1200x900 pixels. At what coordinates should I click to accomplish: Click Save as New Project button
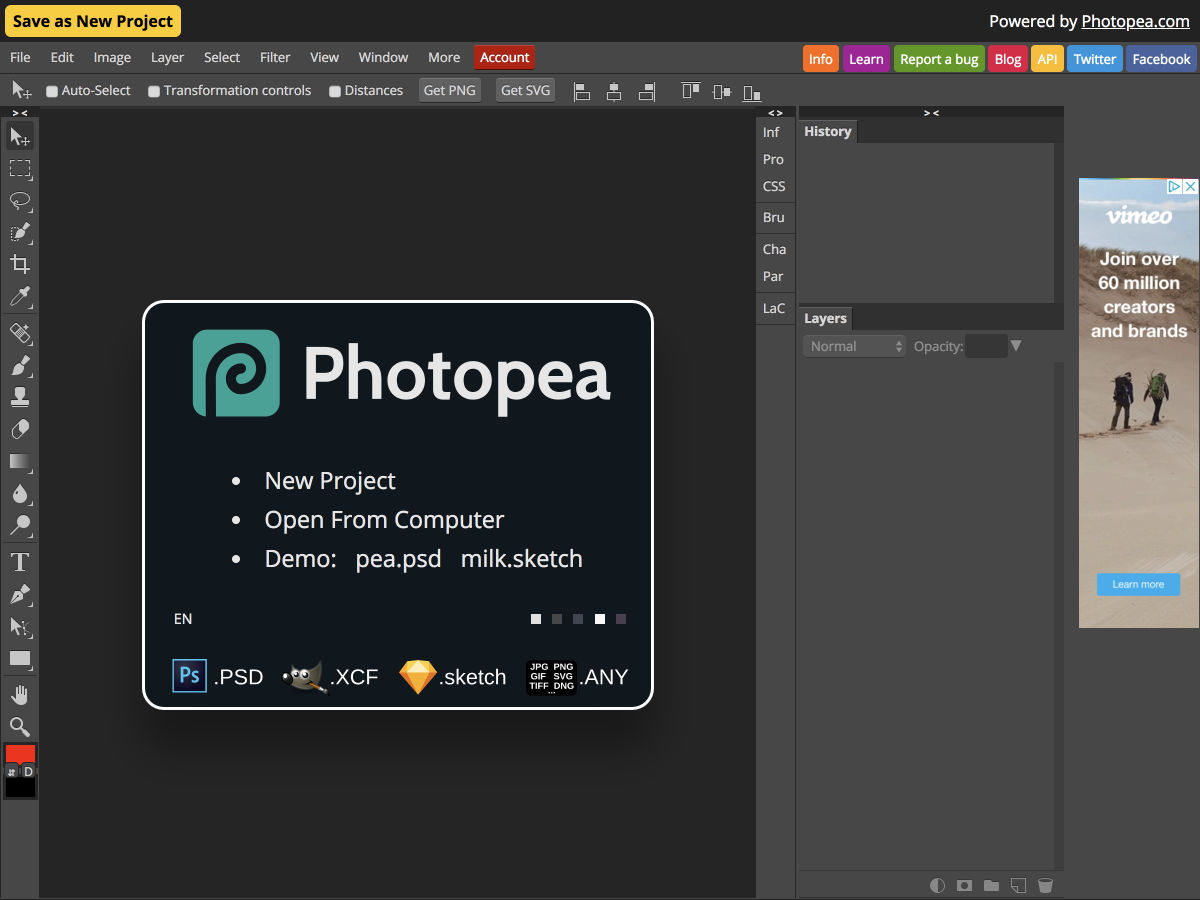pyautogui.click(x=93, y=21)
